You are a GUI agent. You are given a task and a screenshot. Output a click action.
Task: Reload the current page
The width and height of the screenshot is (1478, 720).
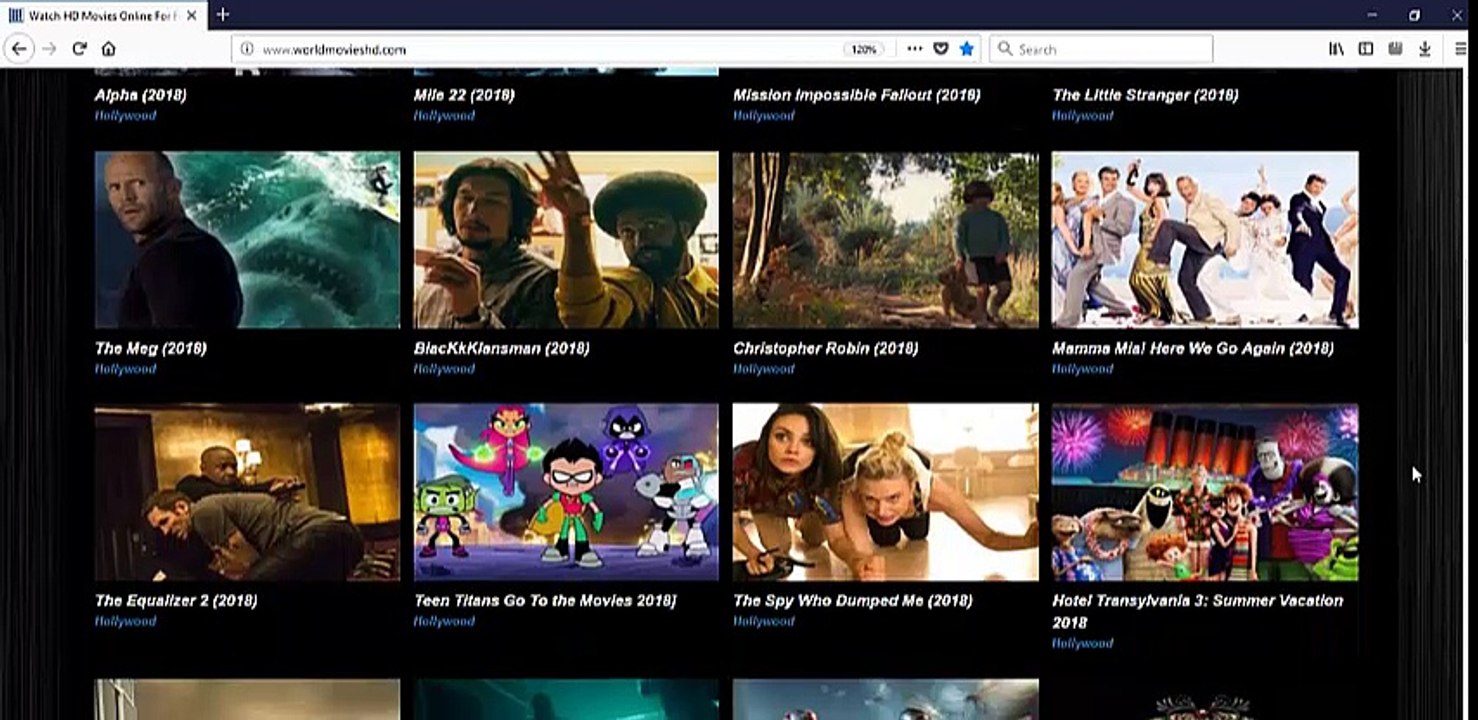[x=79, y=49]
